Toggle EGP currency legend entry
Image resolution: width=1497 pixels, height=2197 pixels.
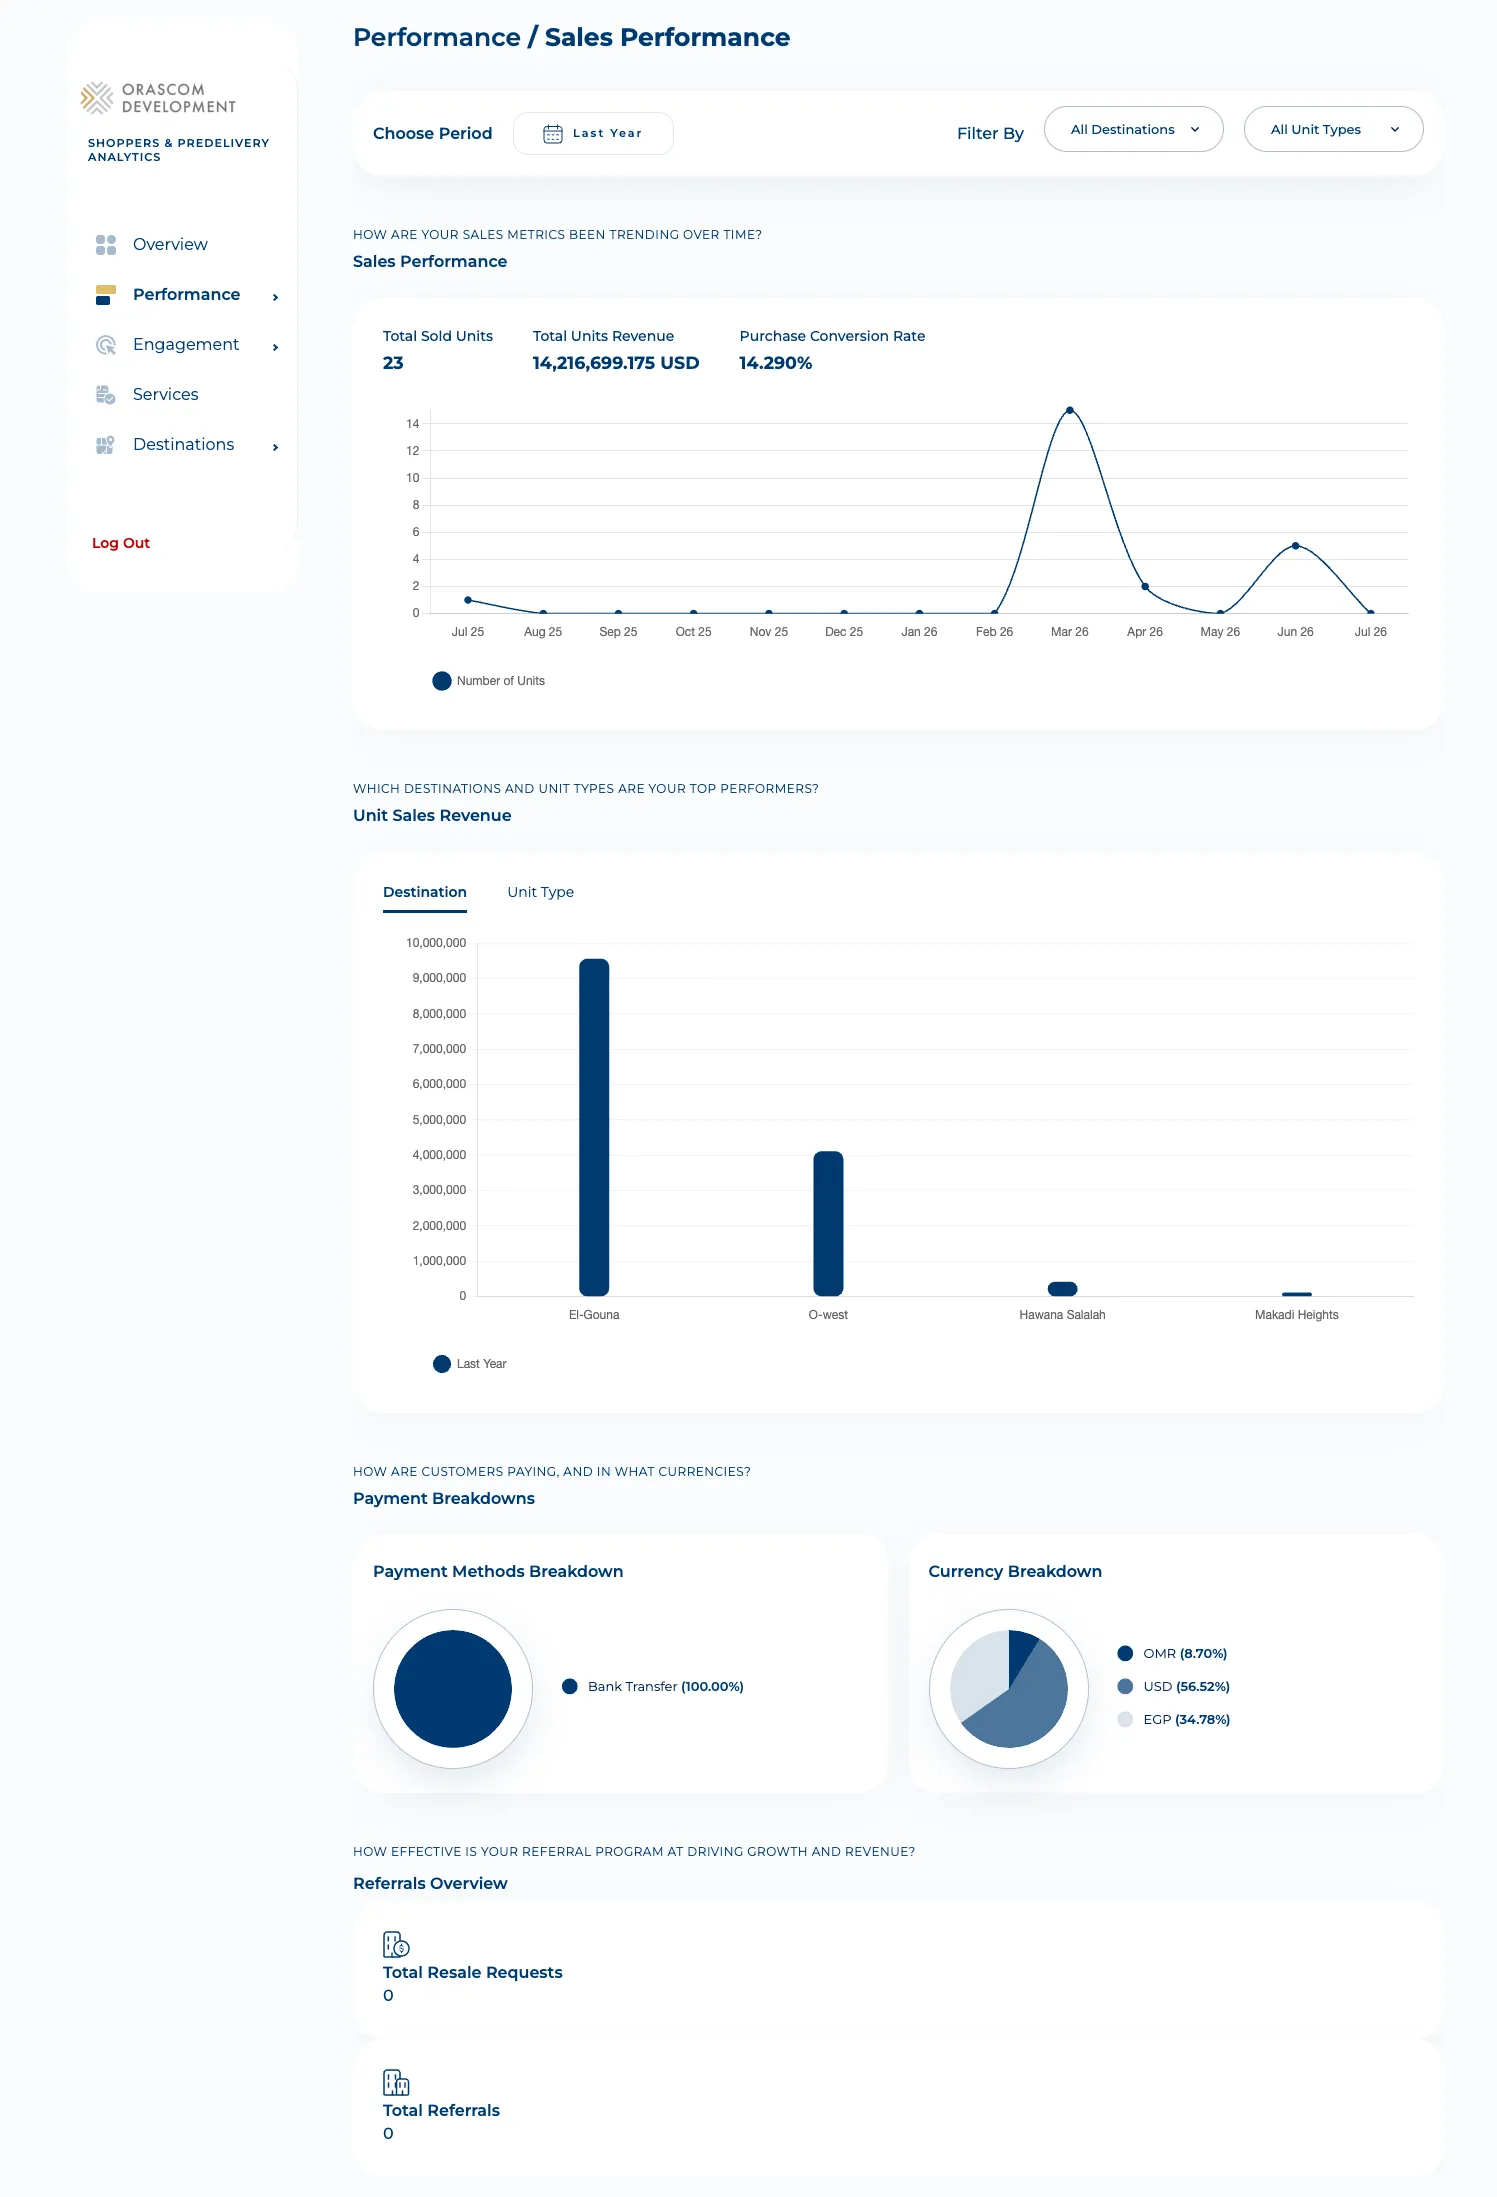point(1173,1719)
